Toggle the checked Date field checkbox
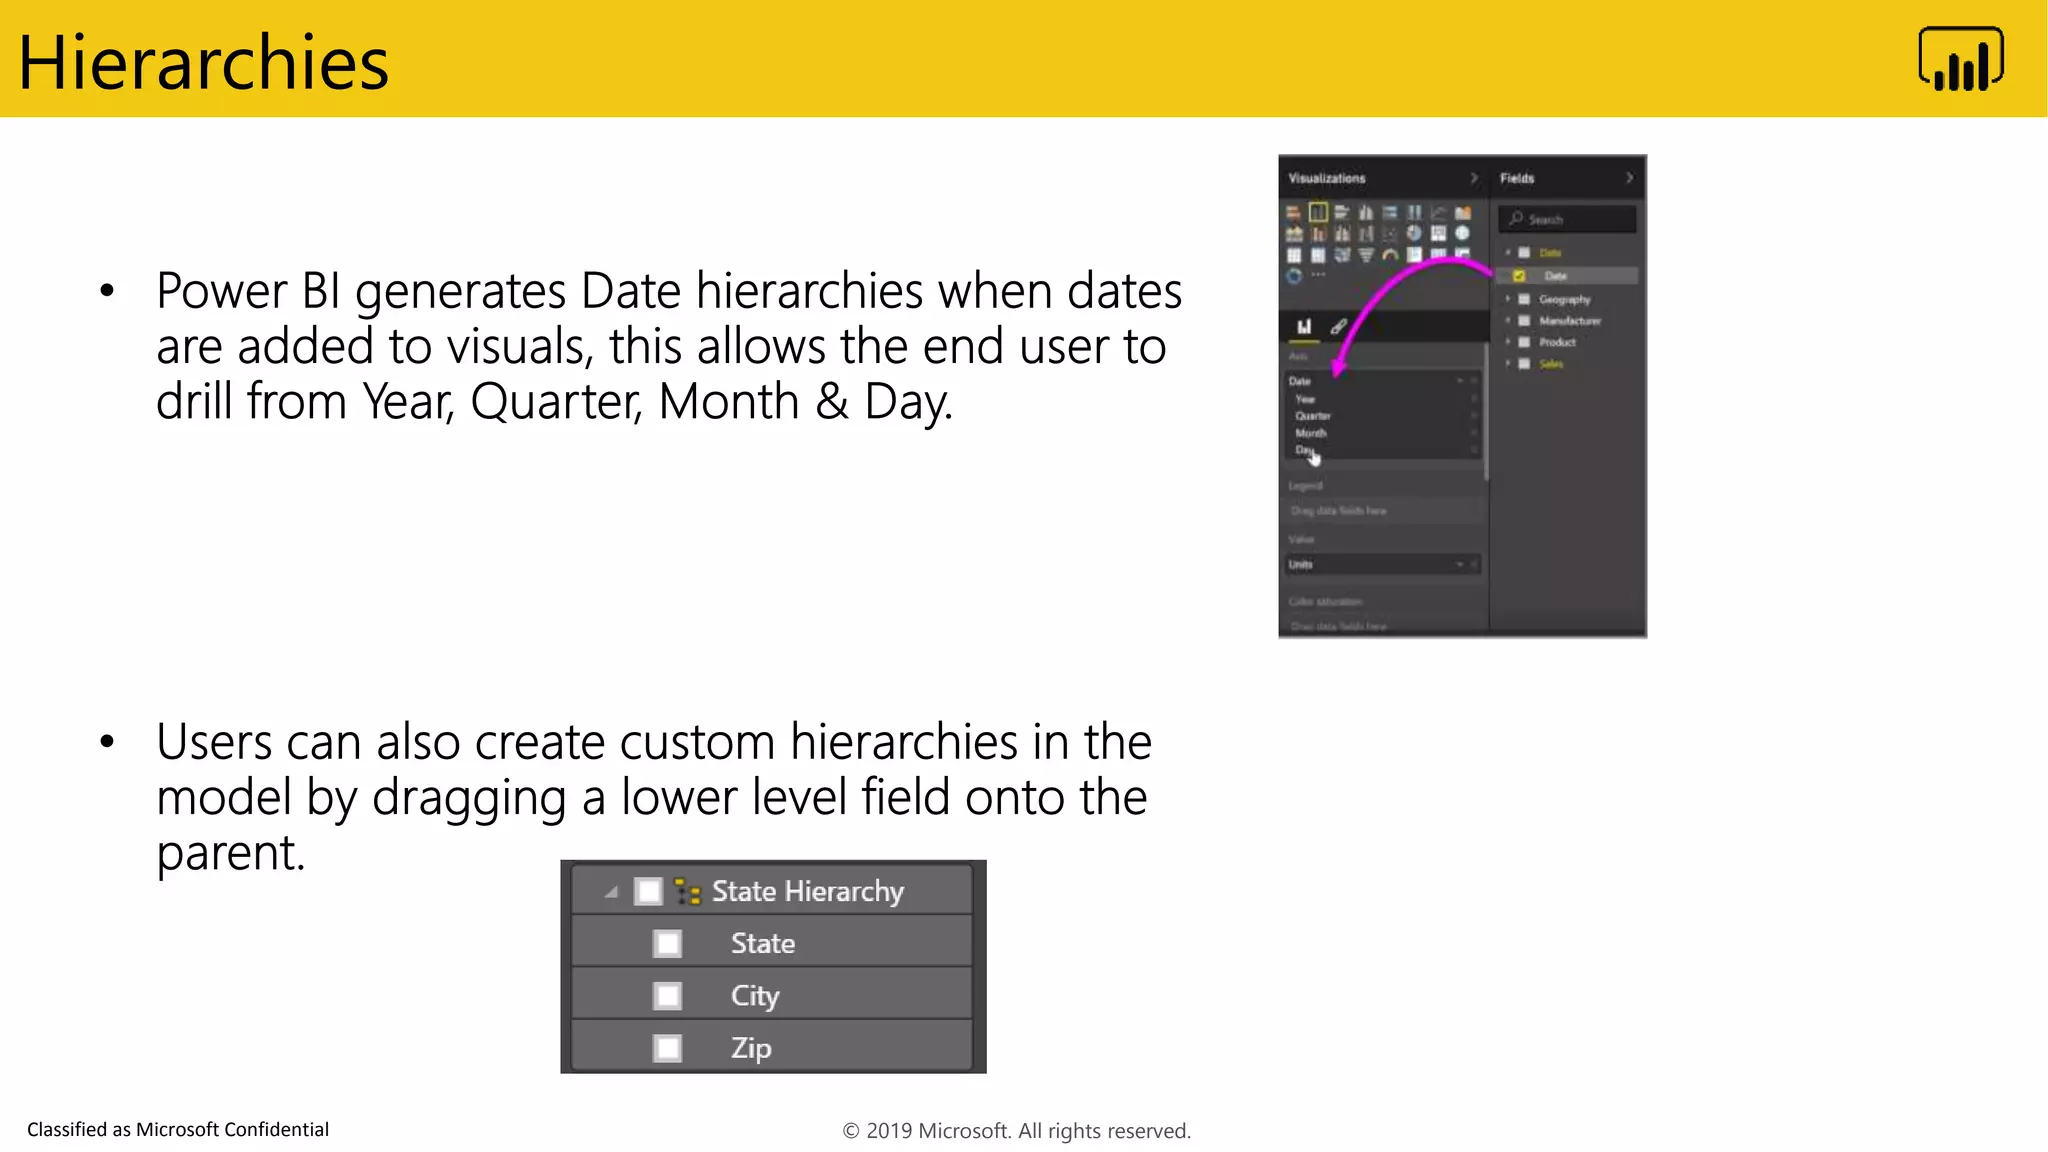 click(1519, 276)
